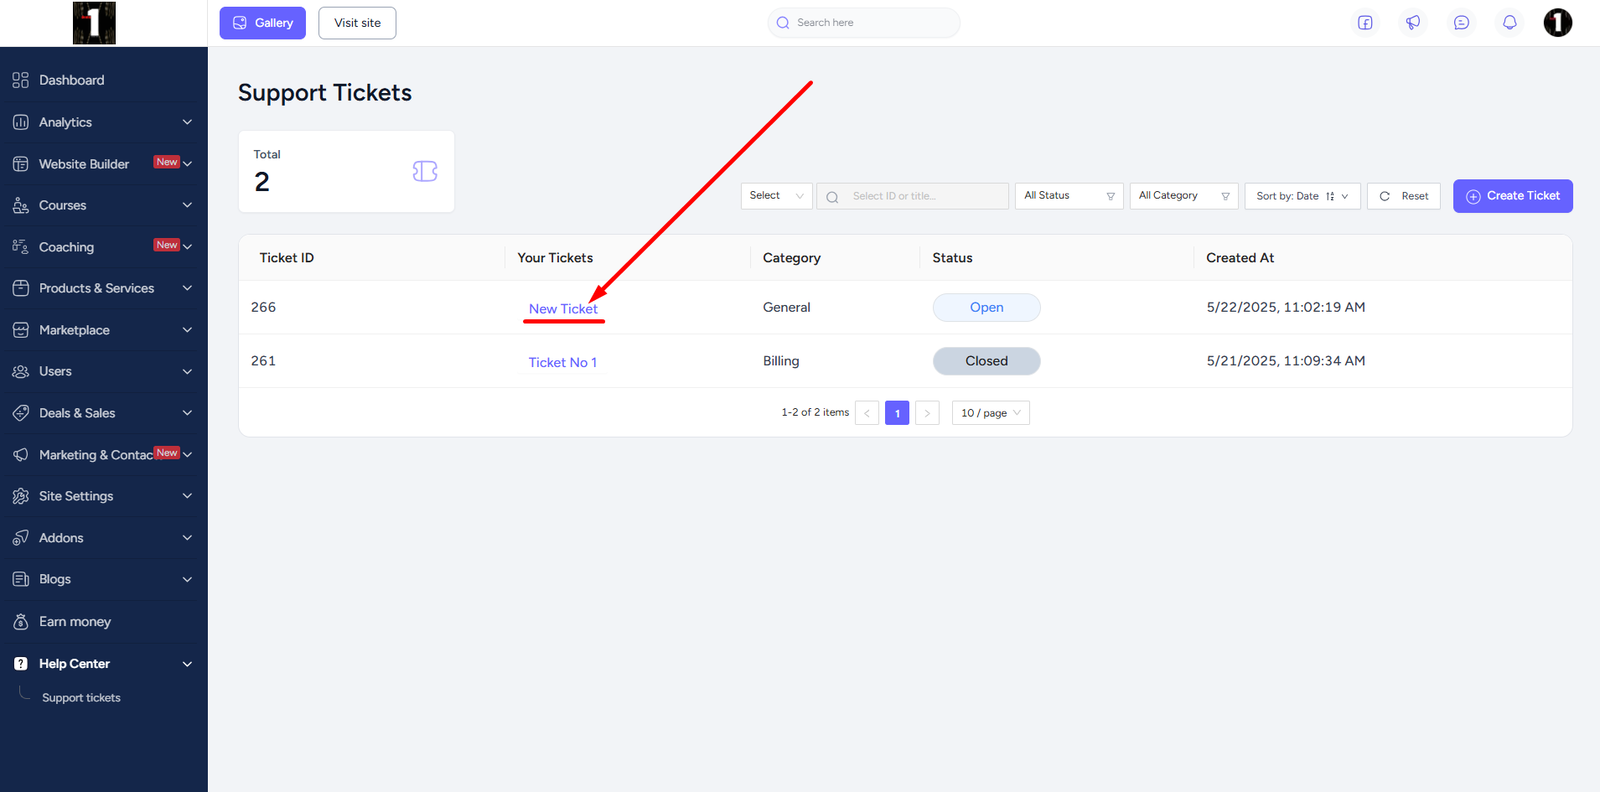
Task: Open Support tickets submenu item
Action: coord(81,698)
